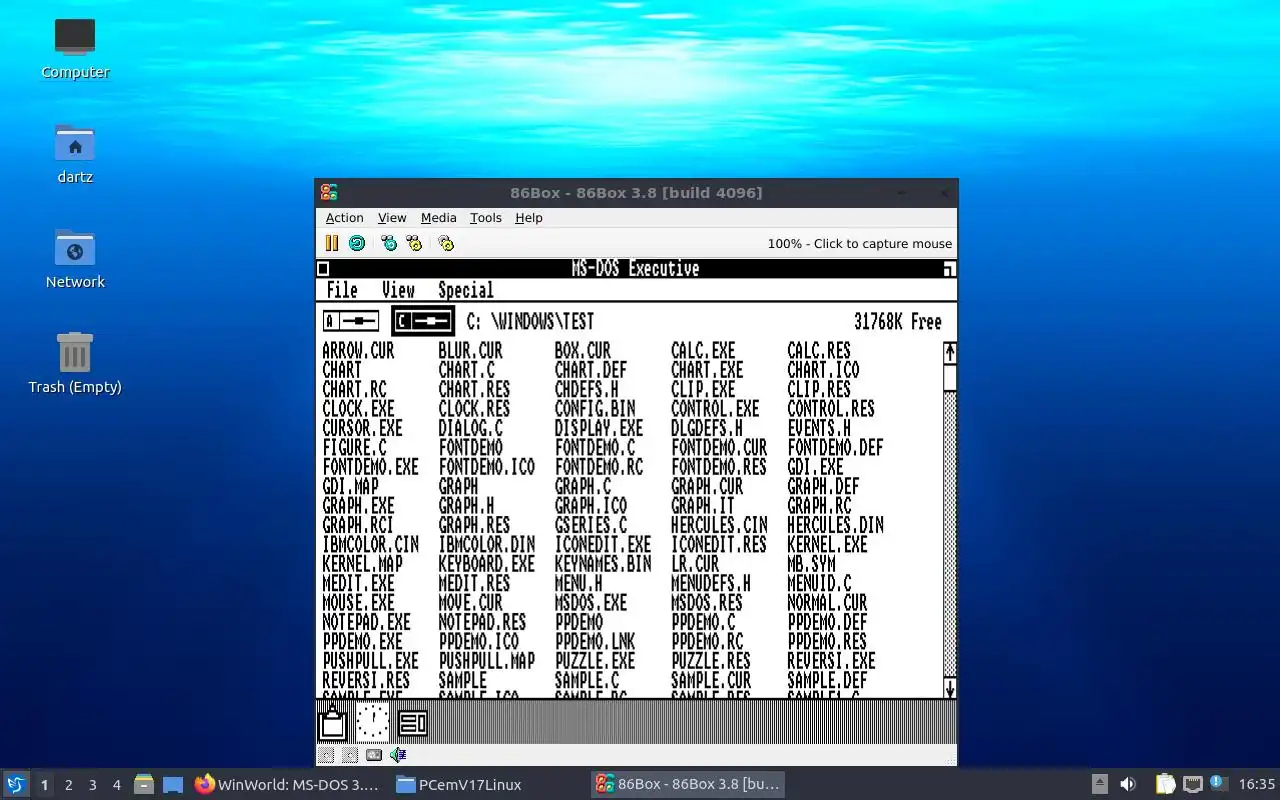The width and height of the screenshot is (1280, 800).
Task: Click the hard disk status bar icon
Action: [x=374, y=755]
